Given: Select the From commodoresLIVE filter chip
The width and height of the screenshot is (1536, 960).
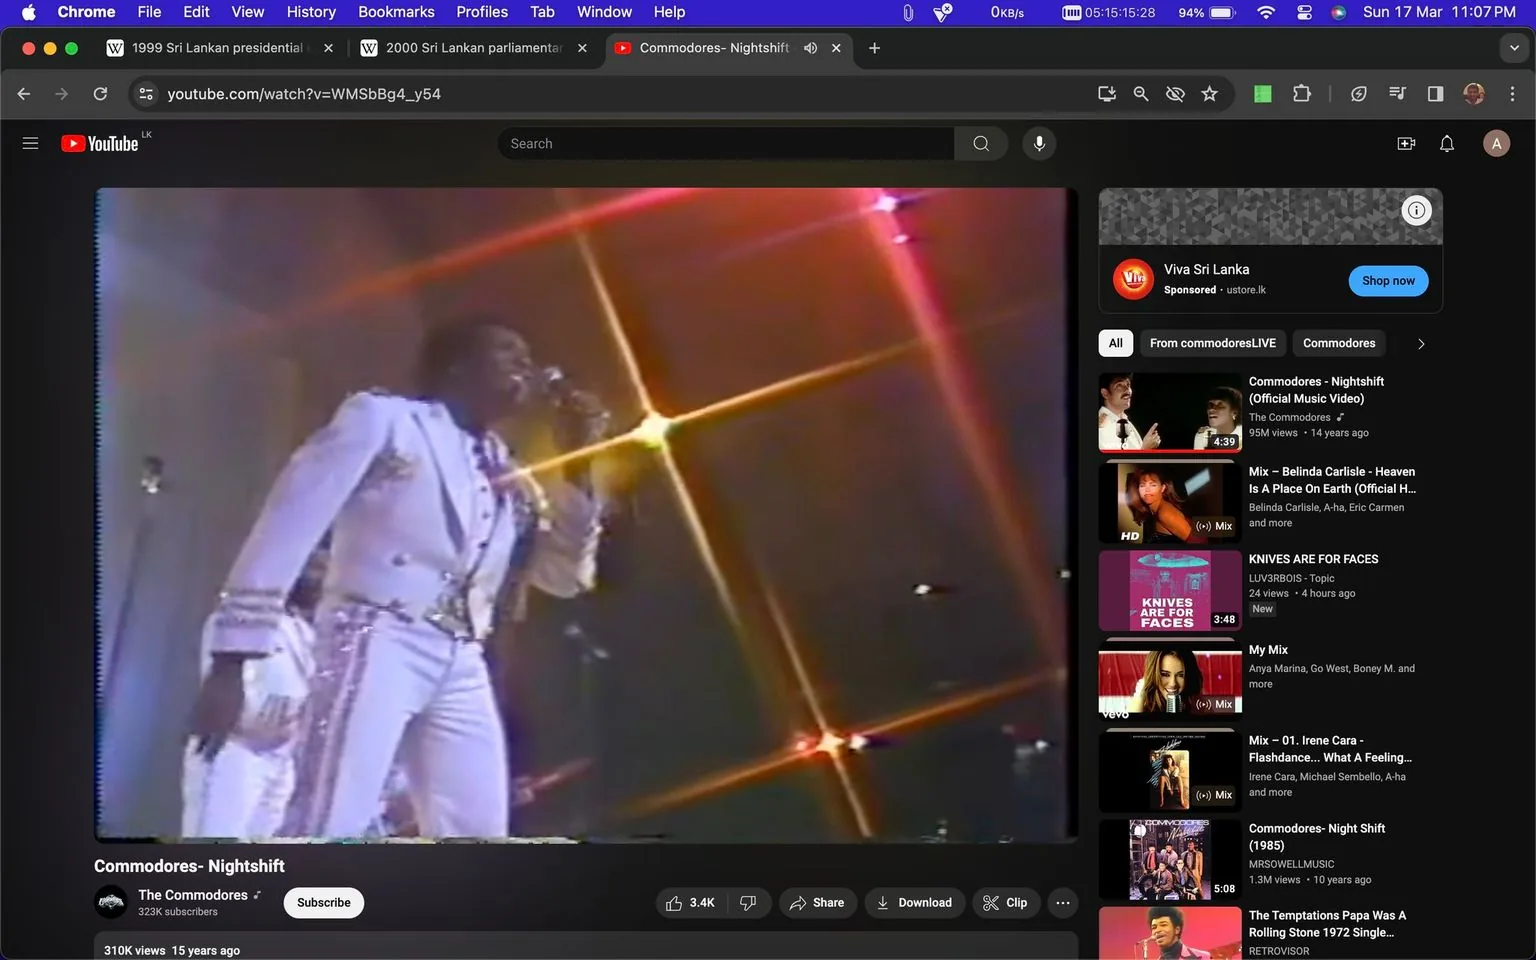Looking at the screenshot, I should coord(1212,343).
